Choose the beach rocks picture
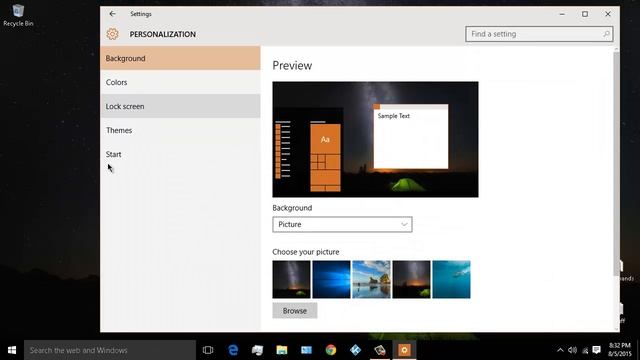This screenshot has height=360, width=640. point(371,280)
